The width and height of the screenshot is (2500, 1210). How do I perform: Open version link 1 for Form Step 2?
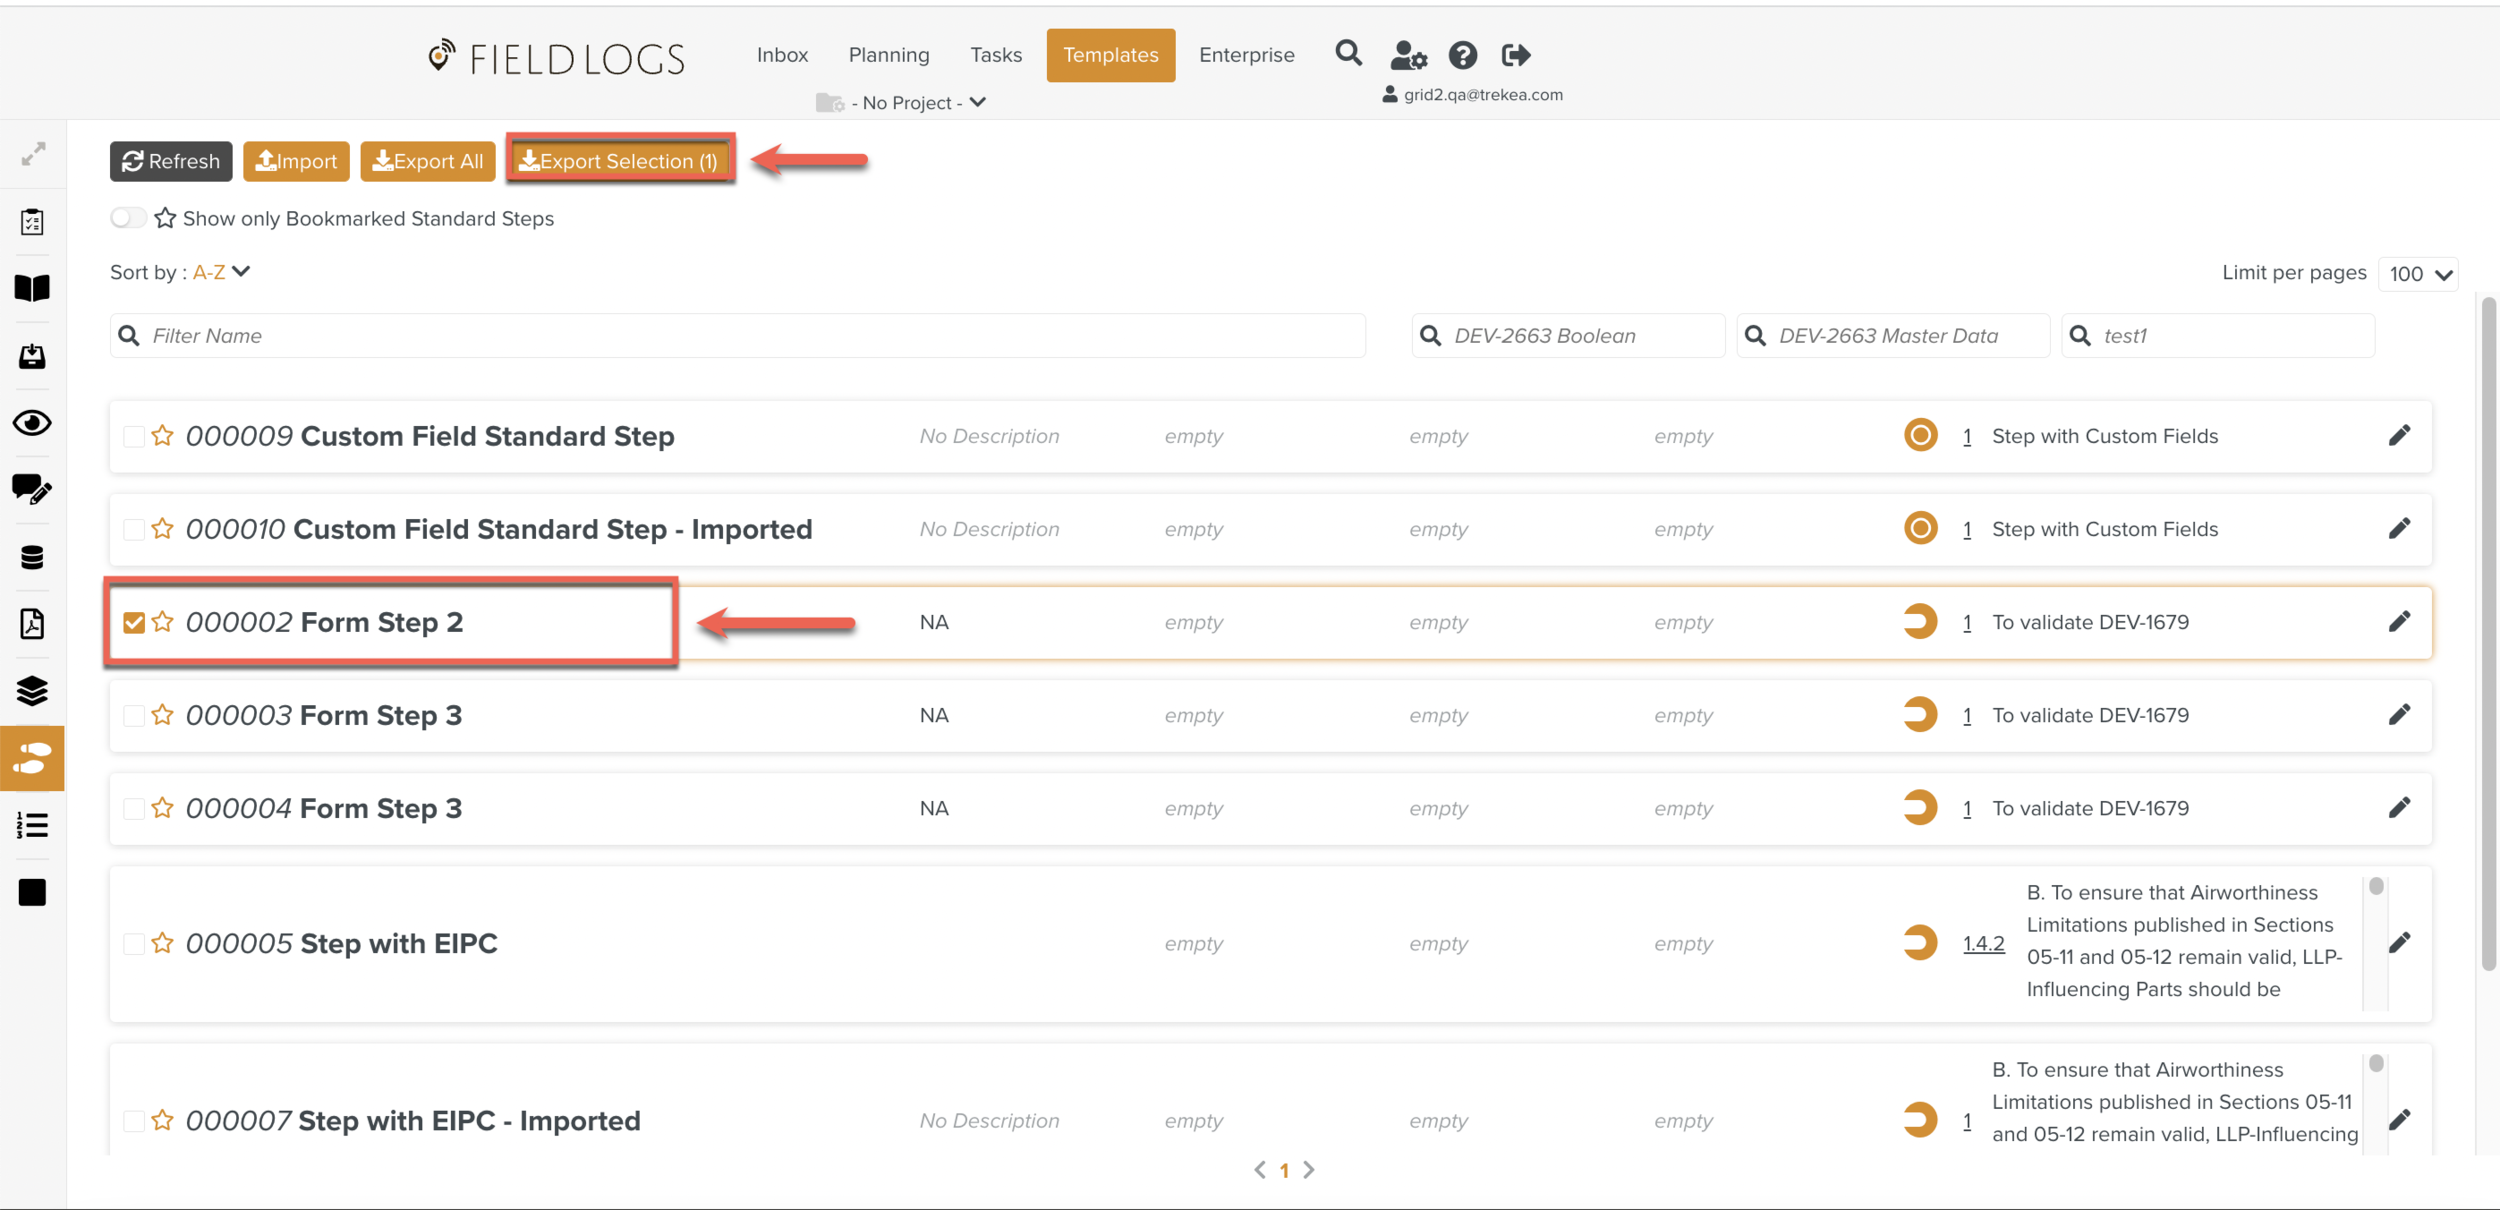[x=1966, y=622]
